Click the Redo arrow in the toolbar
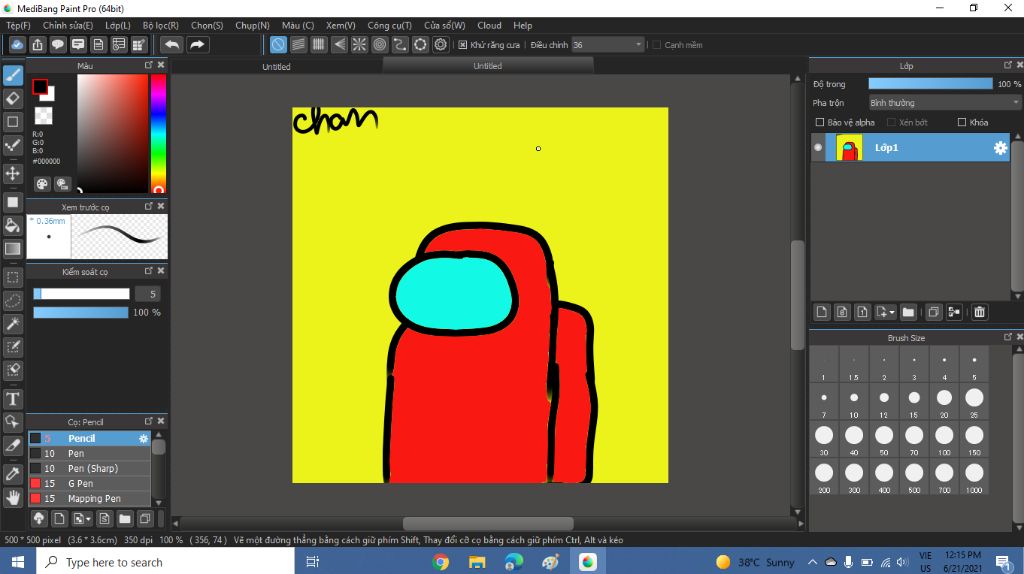This screenshot has height=574, width=1024. click(x=197, y=44)
